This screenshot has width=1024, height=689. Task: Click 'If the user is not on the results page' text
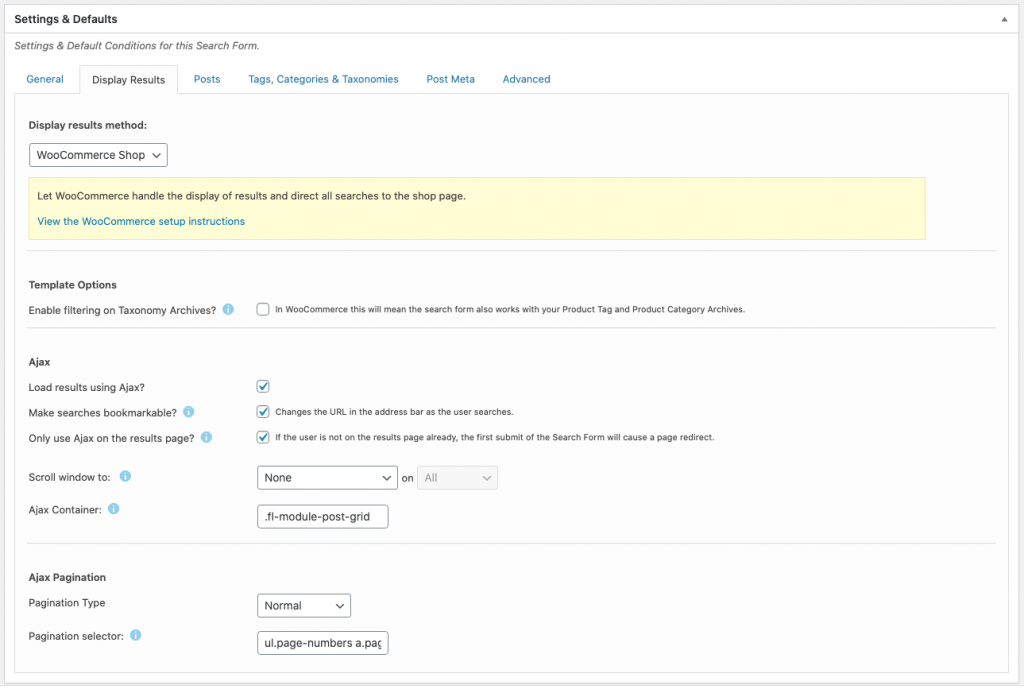(494, 438)
